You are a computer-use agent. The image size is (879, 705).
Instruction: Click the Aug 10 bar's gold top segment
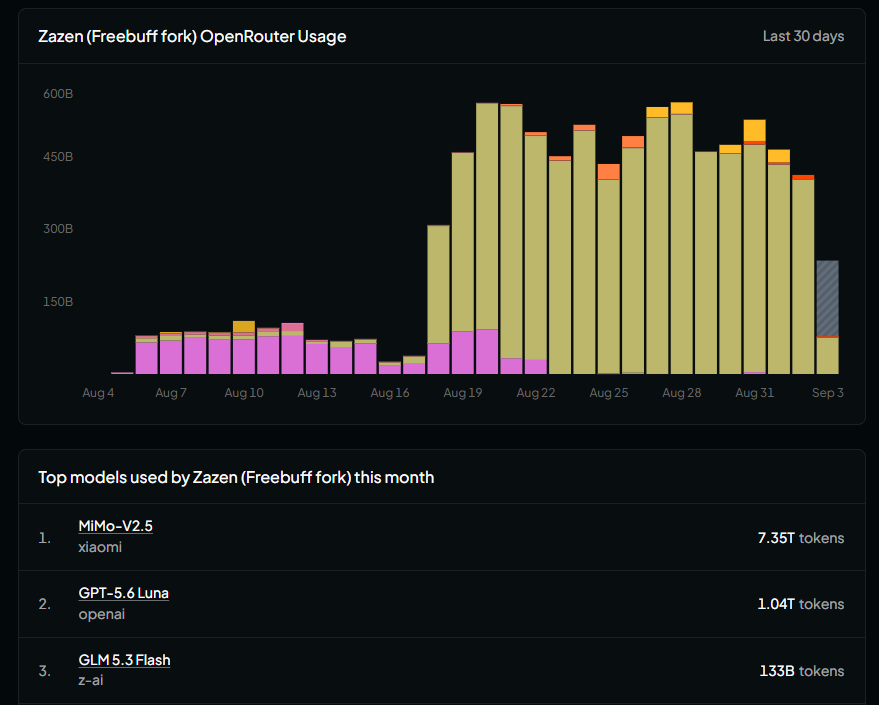point(244,327)
